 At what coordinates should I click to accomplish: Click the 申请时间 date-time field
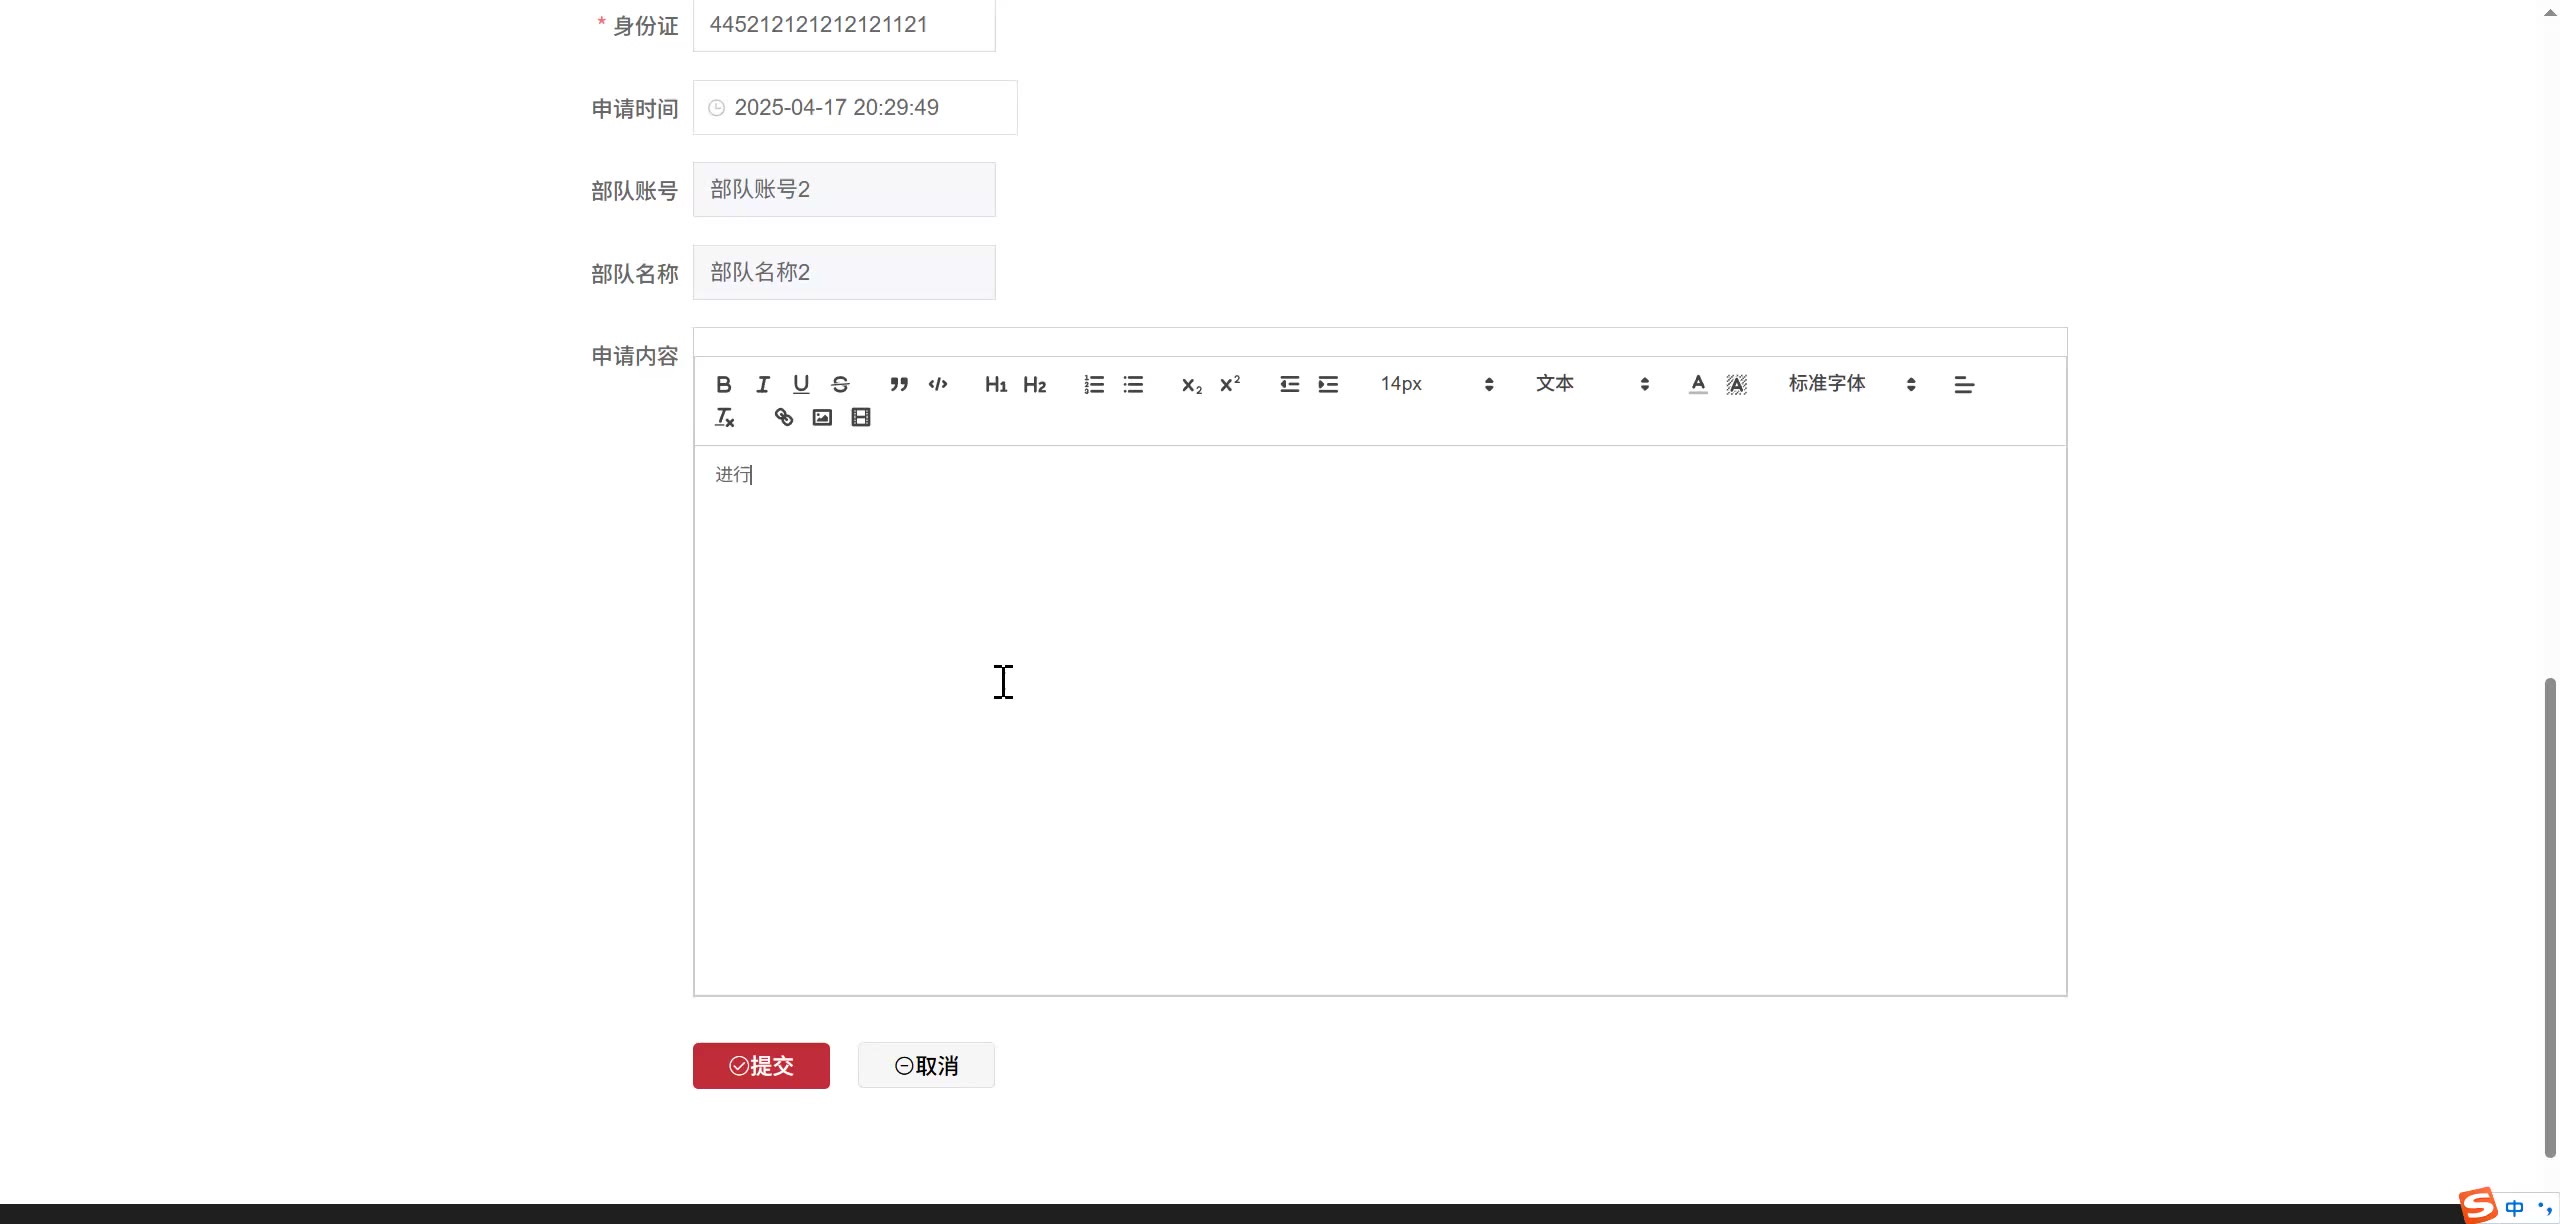coord(855,108)
